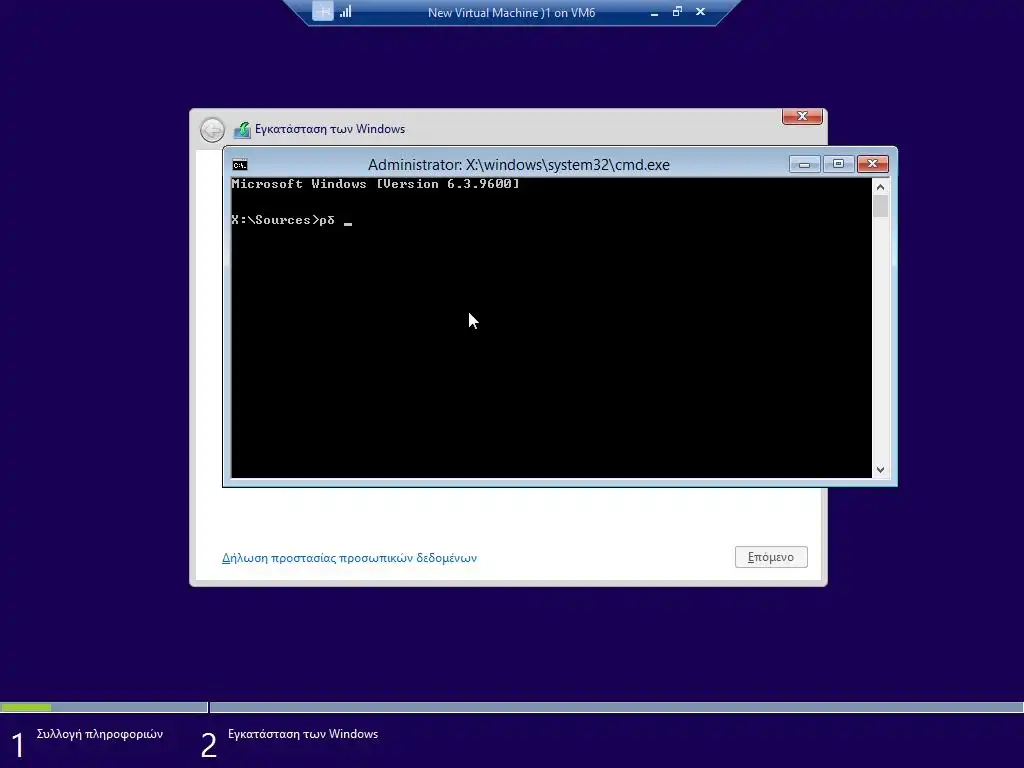Click the green setup progress bar

(x=26, y=707)
